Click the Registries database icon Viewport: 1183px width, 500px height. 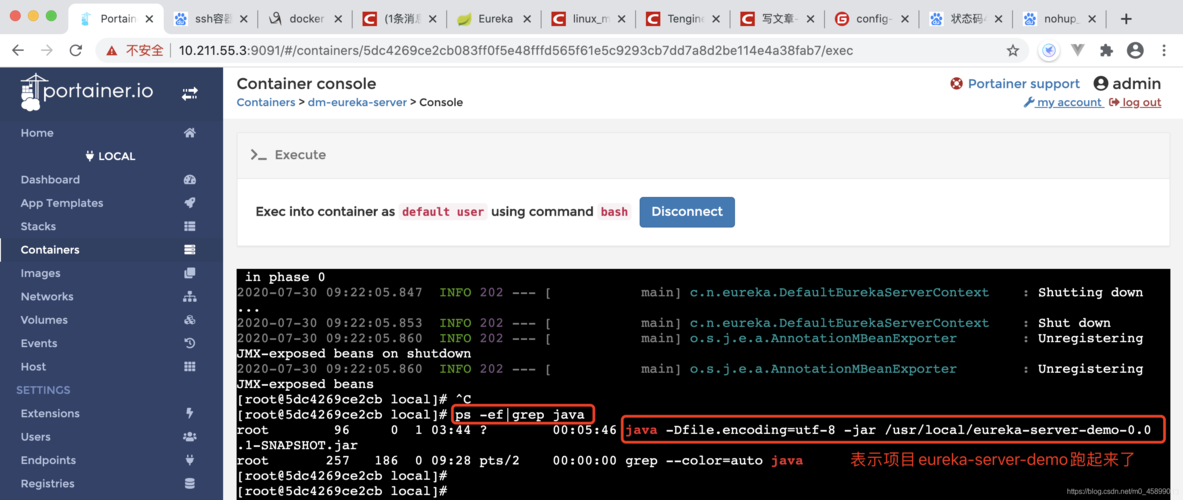[190, 483]
